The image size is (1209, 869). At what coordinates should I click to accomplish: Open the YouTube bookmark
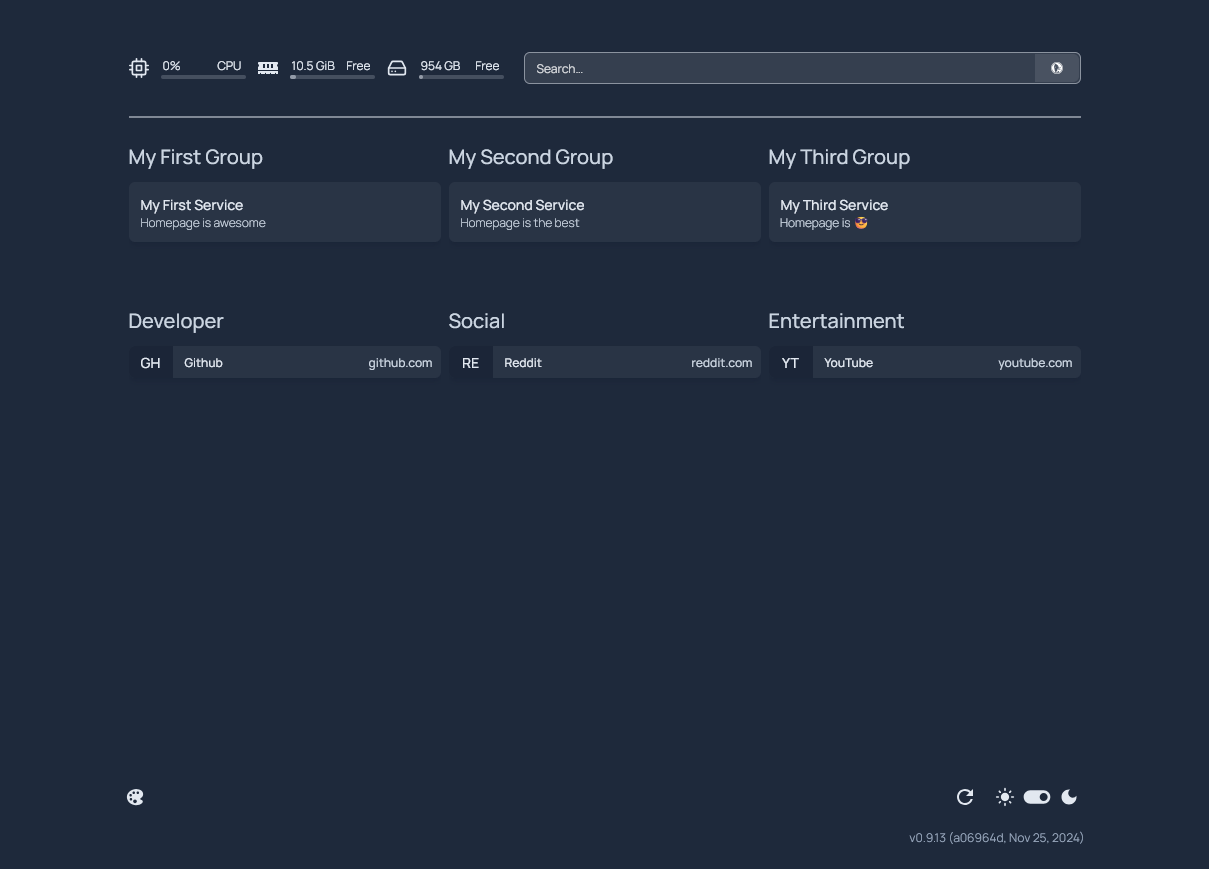947,362
